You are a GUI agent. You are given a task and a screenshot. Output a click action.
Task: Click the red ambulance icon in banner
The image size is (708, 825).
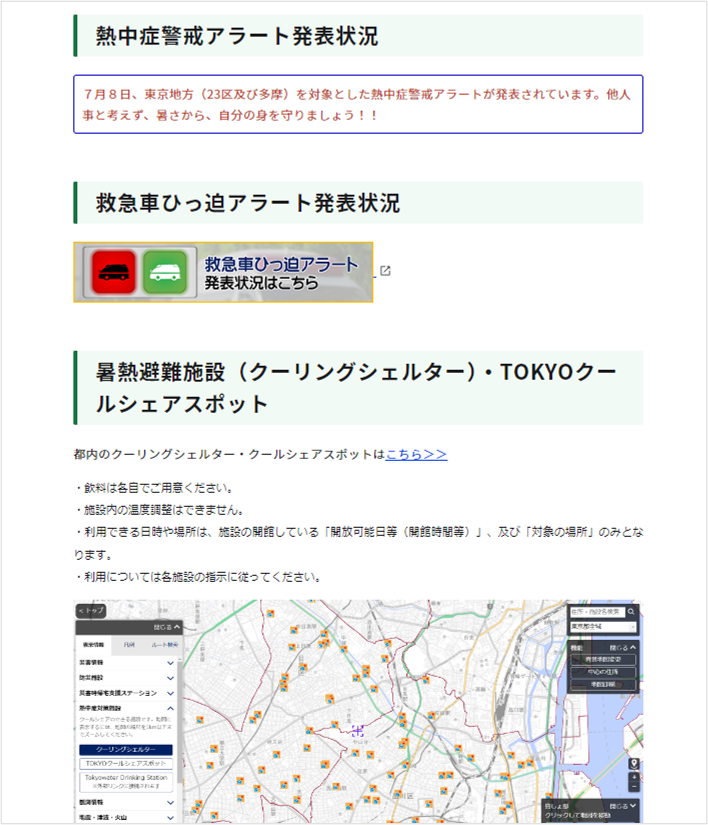114,272
